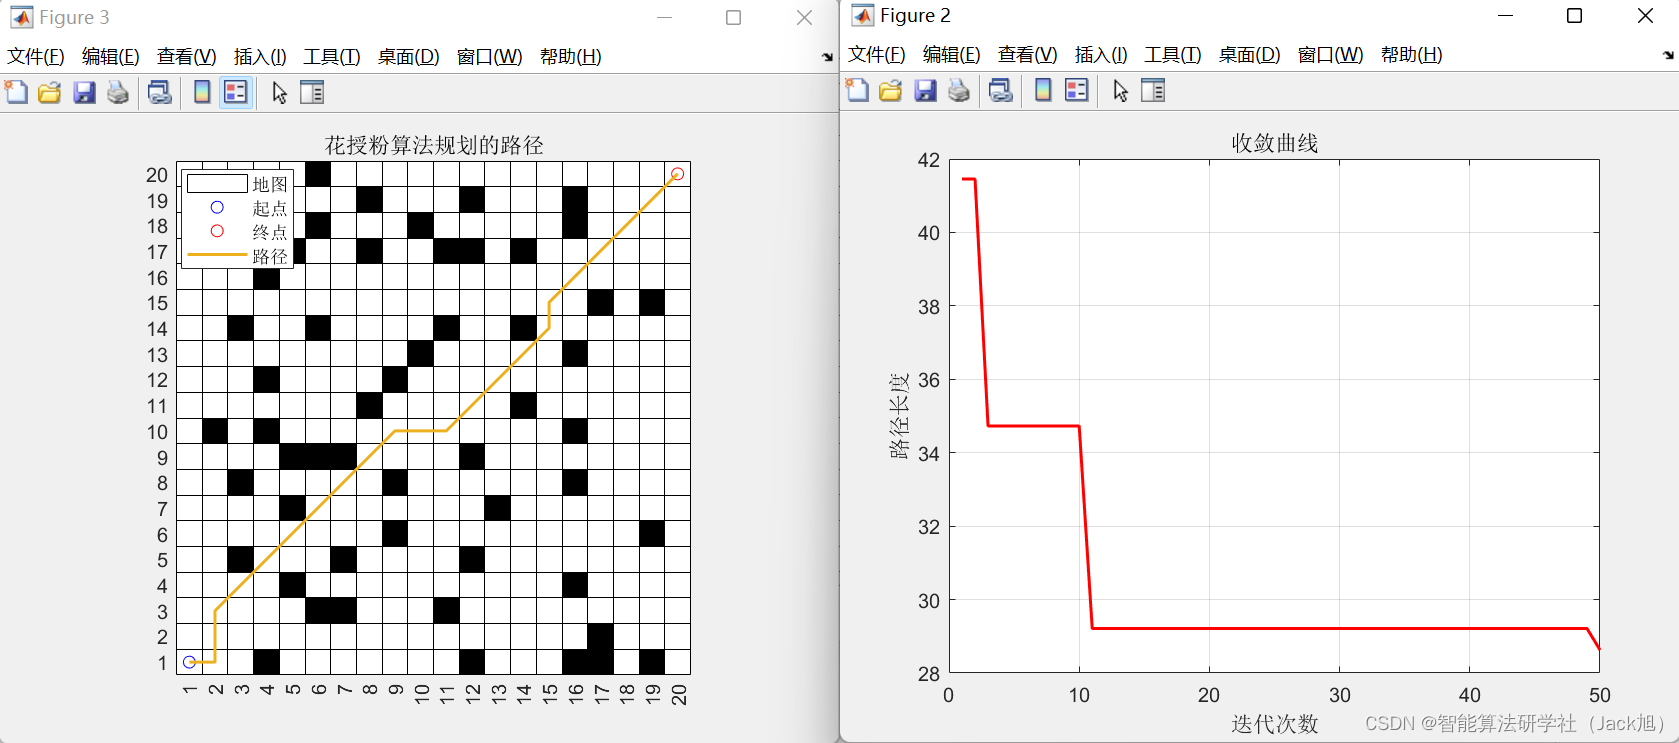Select the 路径 legend entry
Screen dimensions: 1679x743
coord(238,256)
